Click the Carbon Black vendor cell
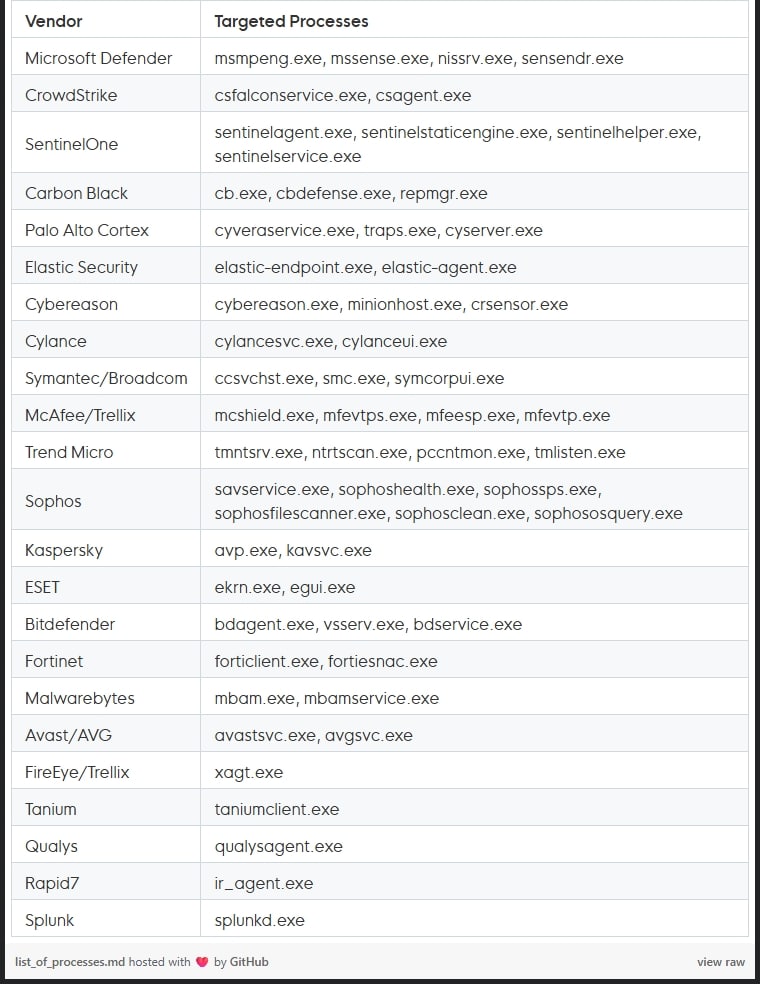 click(76, 193)
